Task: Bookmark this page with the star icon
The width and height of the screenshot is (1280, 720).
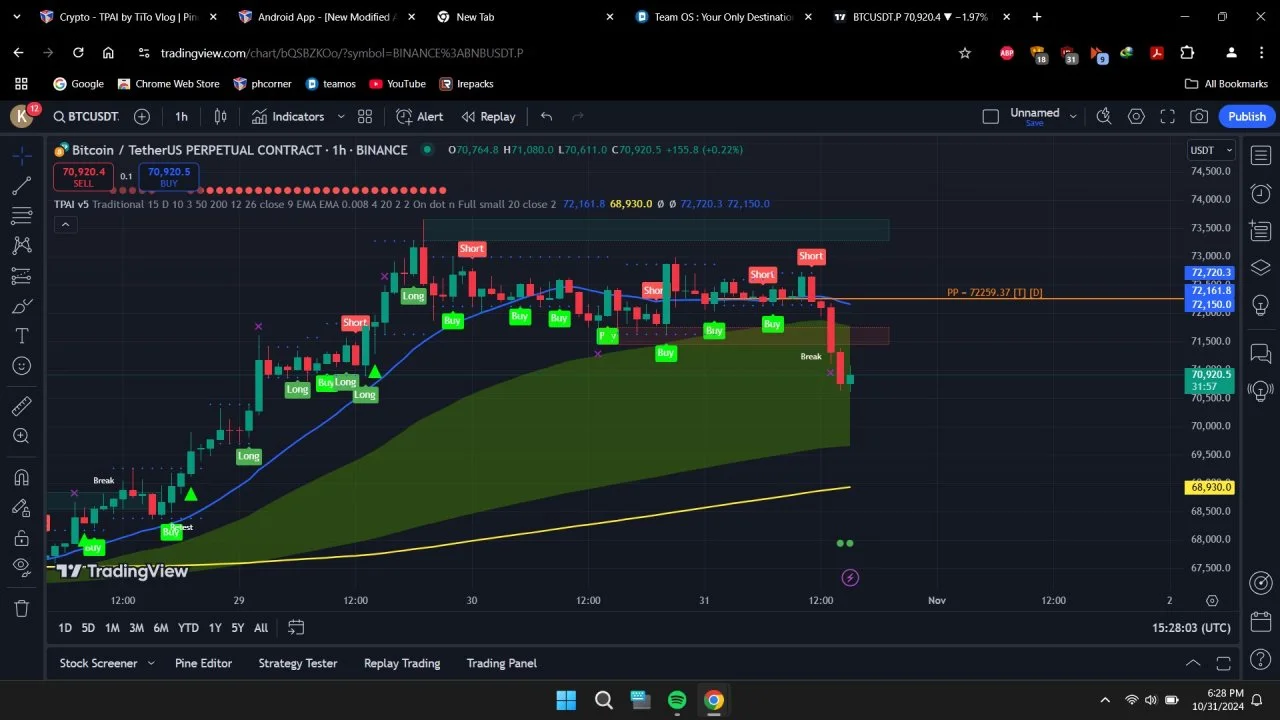Action: [965, 53]
